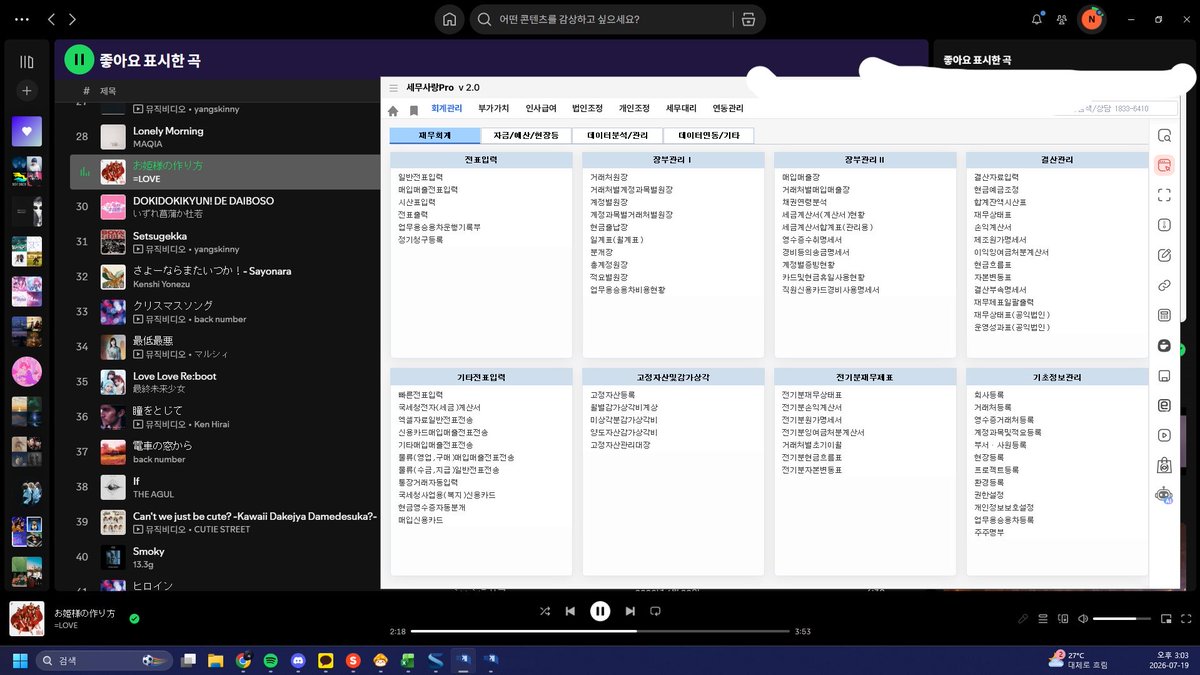1200x675 pixels.
Task: Open 일반전표입력
Action: [x=421, y=177]
